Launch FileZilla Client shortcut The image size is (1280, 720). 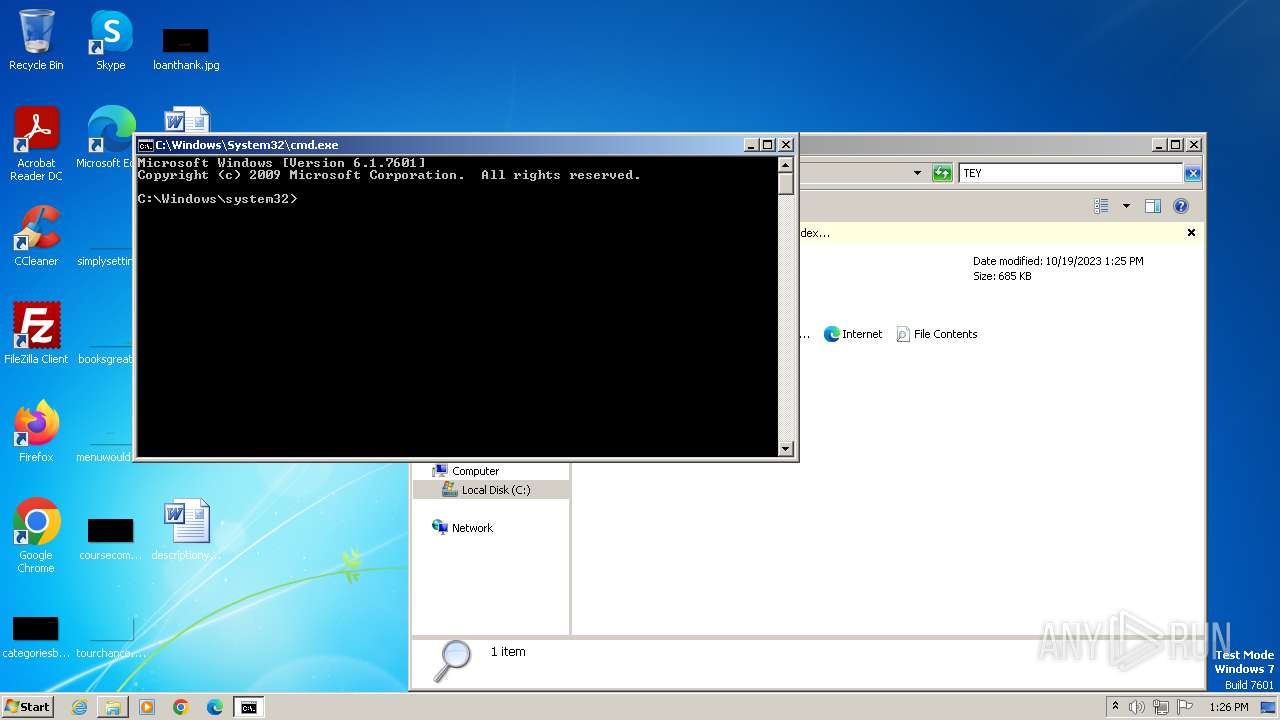tap(36, 334)
